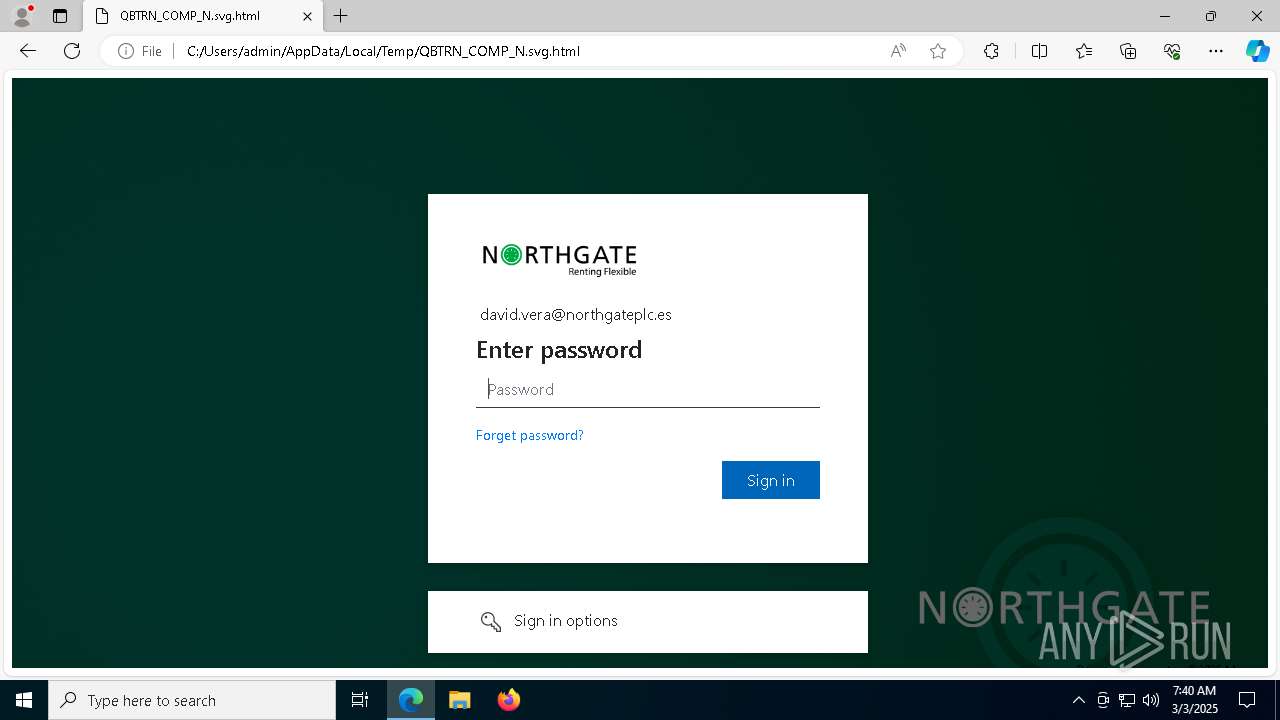Image resolution: width=1280 pixels, height=720 pixels.
Task: Toggle the Split screen icon
Action: [x=1039, y=51]
